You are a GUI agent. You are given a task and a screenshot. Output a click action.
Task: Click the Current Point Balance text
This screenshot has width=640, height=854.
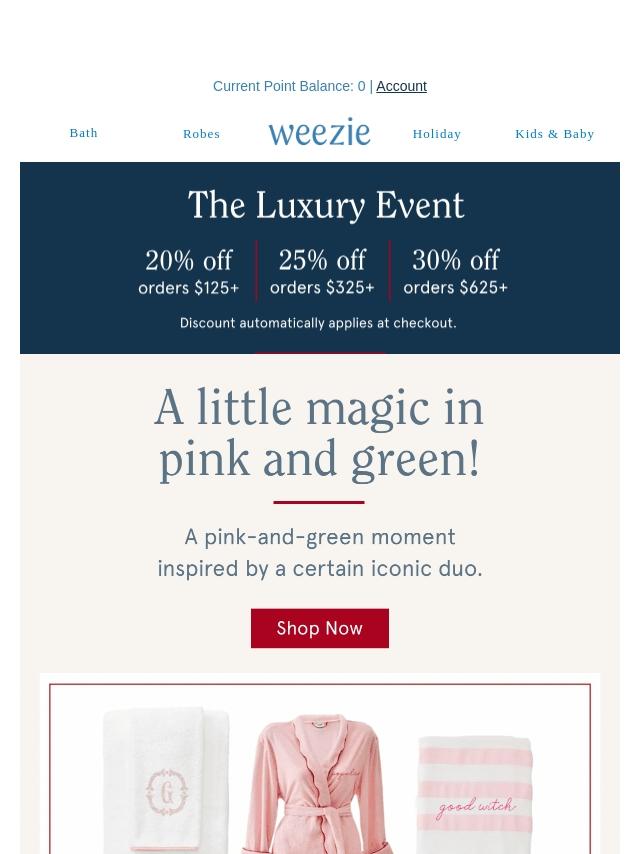pos(288,87)
